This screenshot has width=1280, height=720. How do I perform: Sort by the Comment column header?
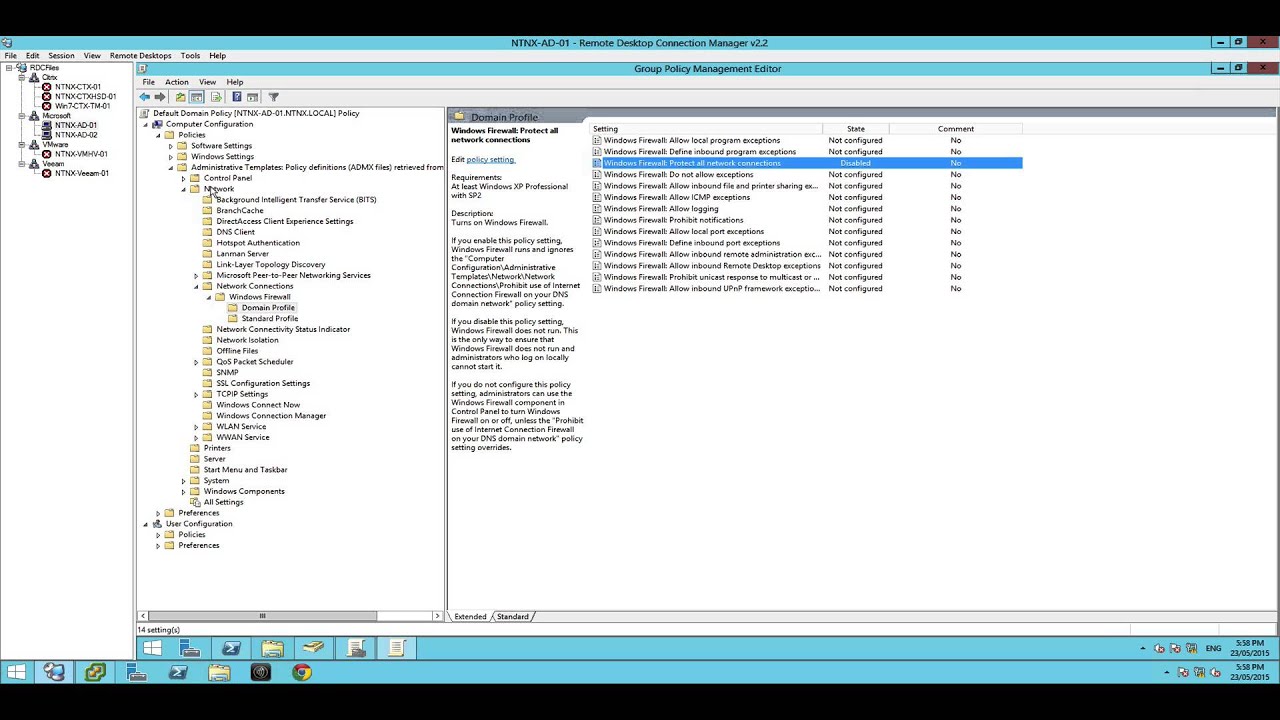956,129
